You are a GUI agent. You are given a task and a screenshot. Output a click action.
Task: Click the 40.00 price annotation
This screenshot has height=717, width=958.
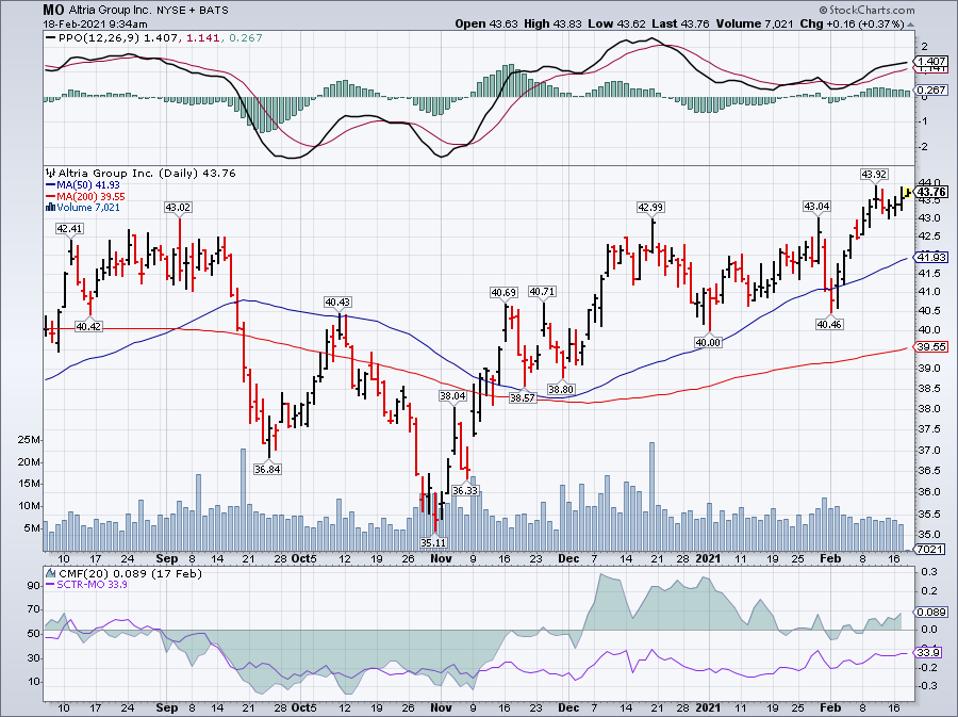pos(708,343)
